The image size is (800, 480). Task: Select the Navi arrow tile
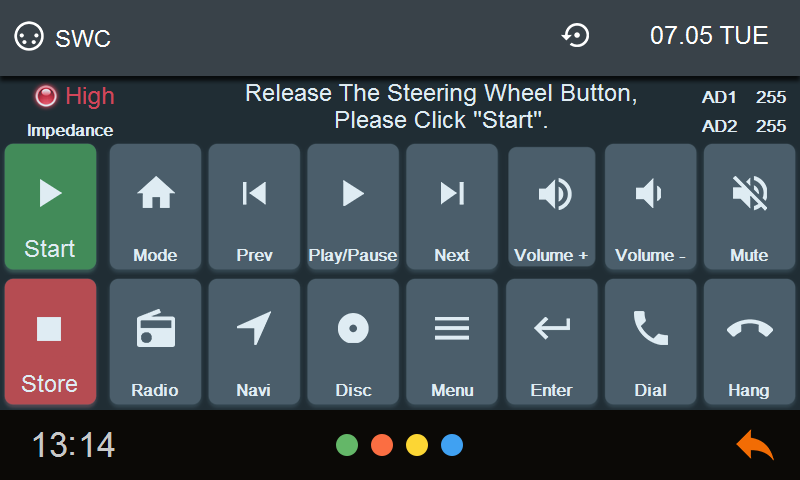pyautogui.click(x=254, y=341)
